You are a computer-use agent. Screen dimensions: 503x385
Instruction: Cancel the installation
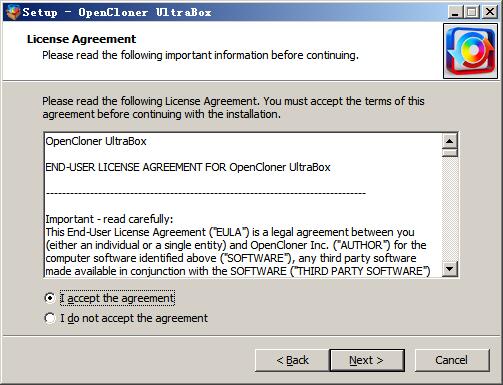tap(452, 360)
